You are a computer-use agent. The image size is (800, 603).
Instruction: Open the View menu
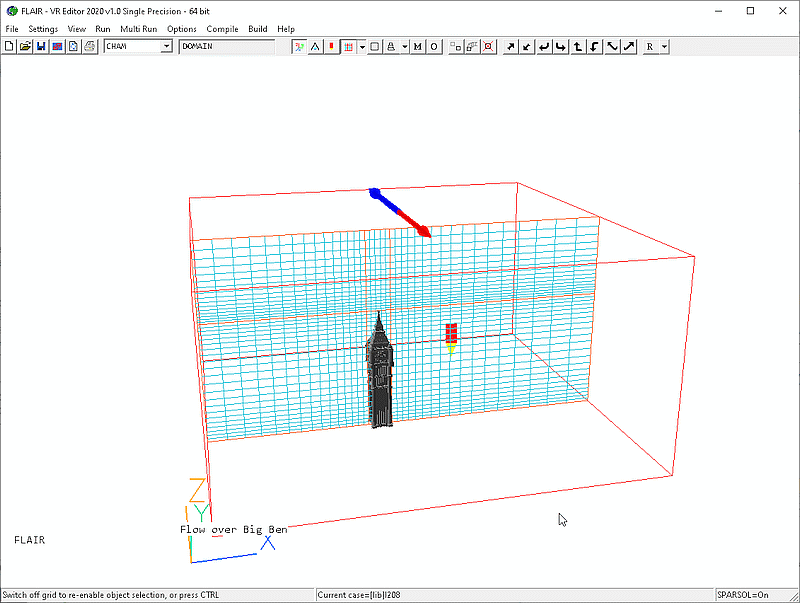pyautogui.click(x=77, y=29)
